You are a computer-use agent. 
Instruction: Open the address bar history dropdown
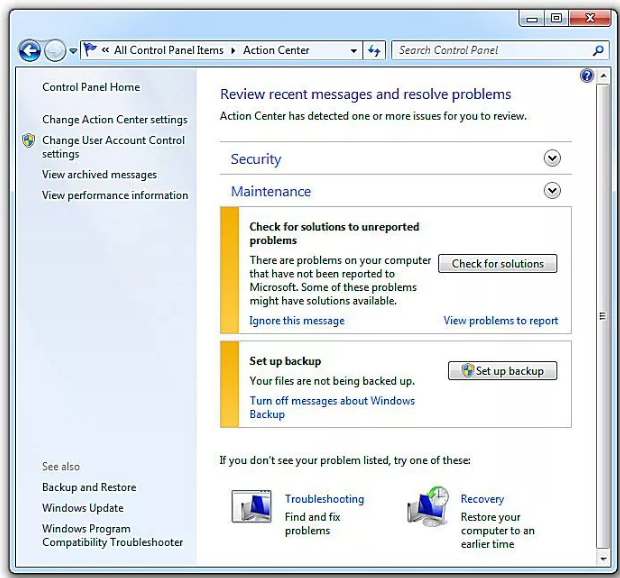click(354, 51)
